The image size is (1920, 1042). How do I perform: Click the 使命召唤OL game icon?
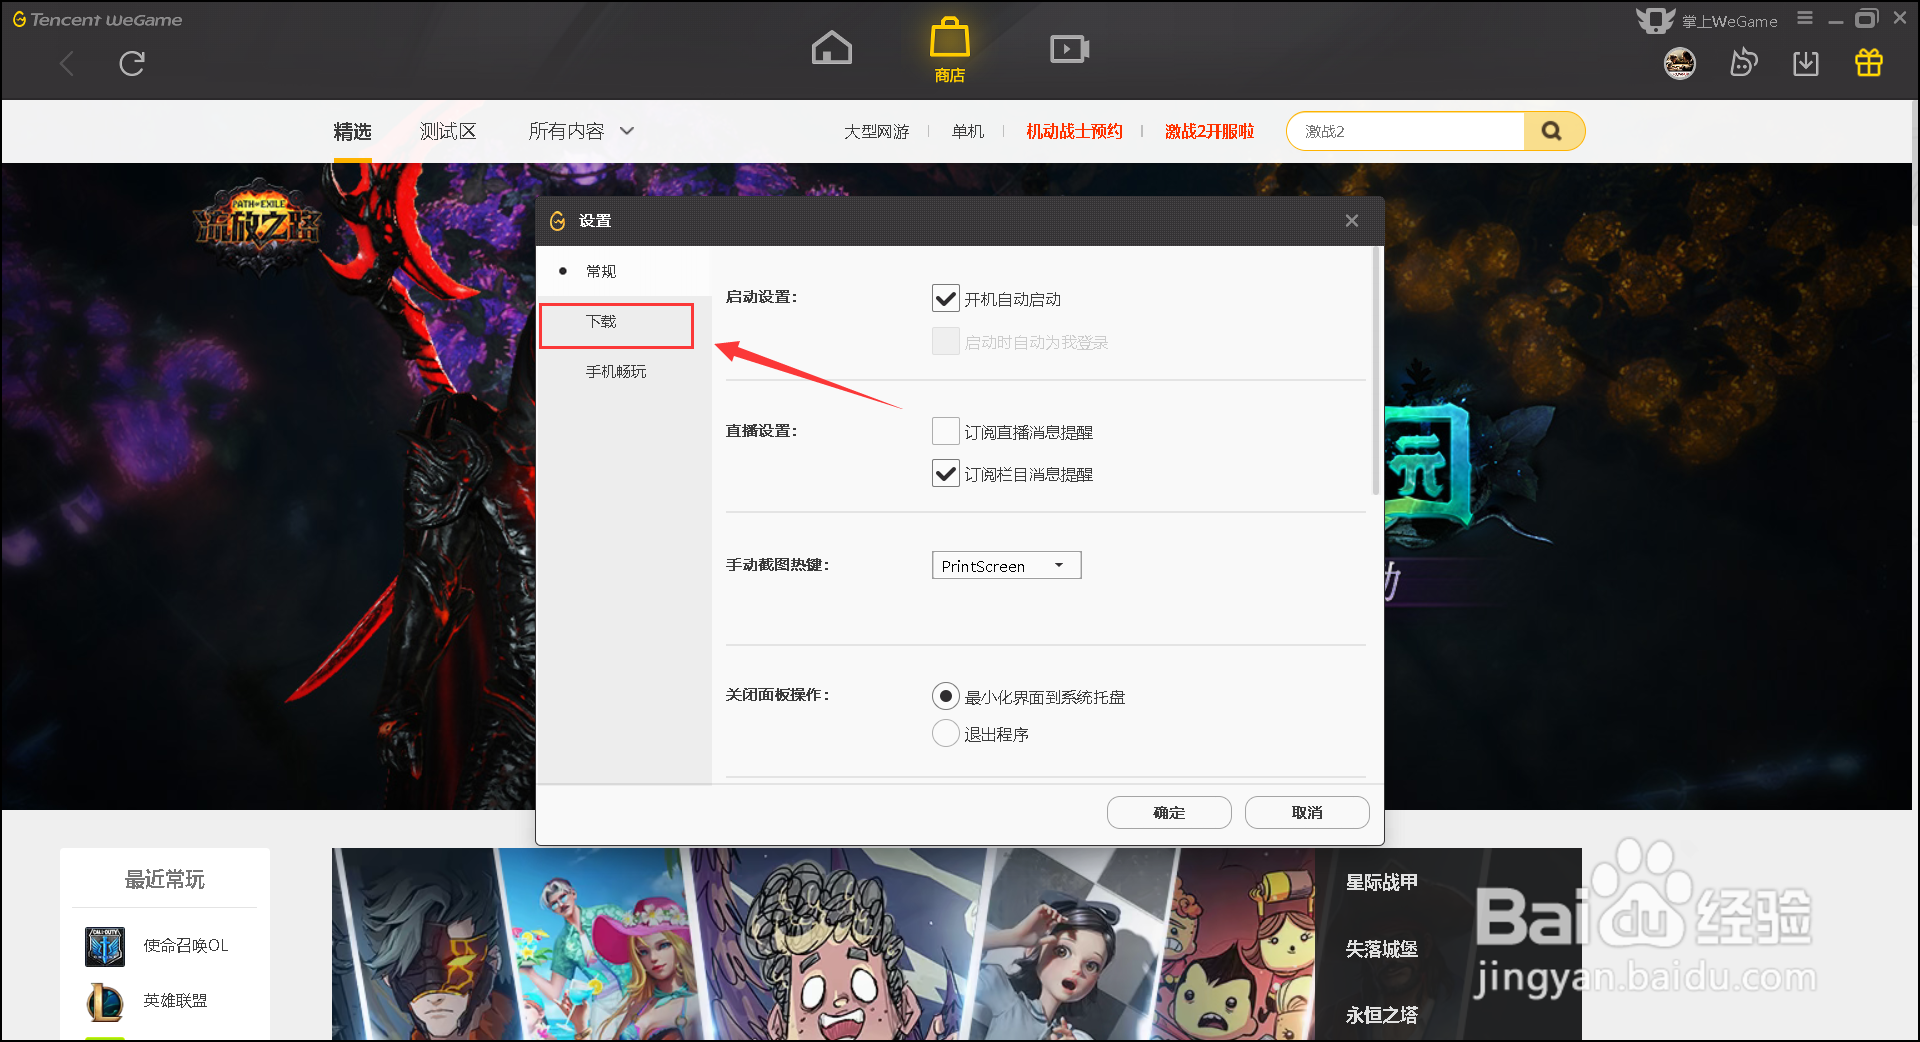coord(105,946)
